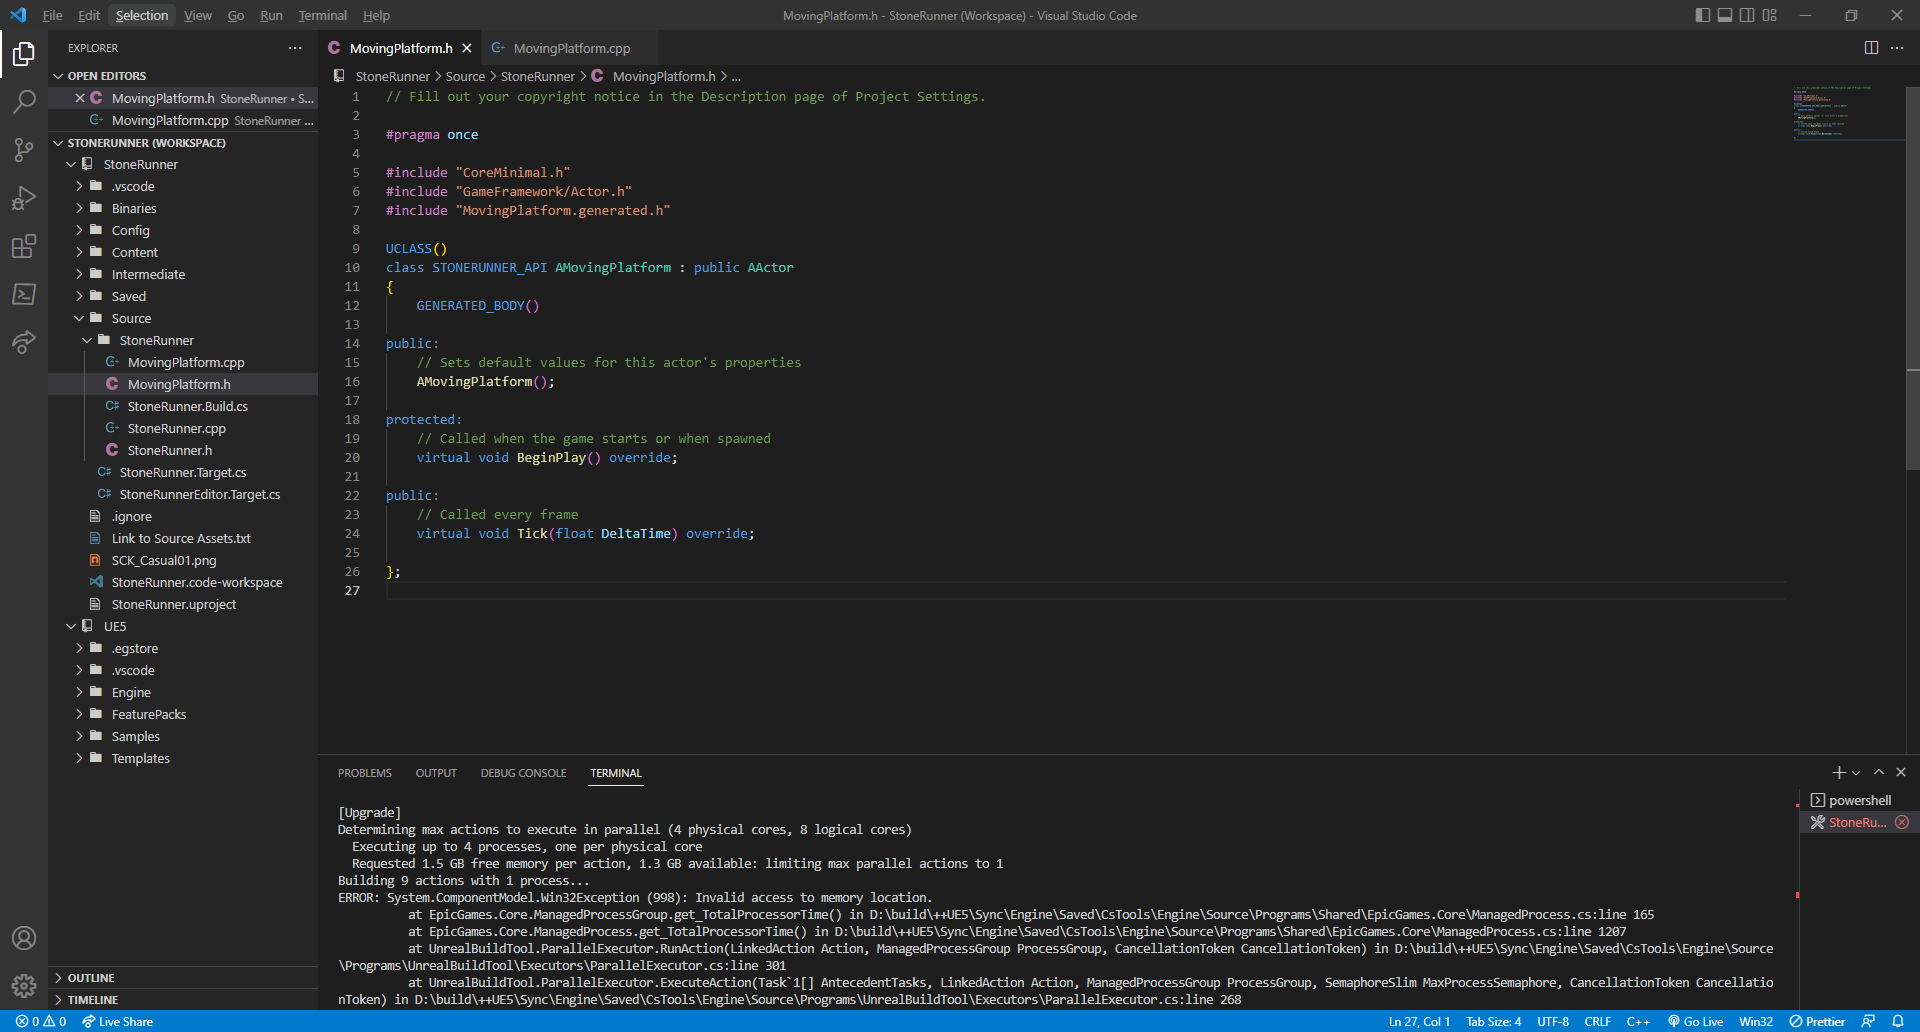Open the Terminal menu
1920x1032 pixels.
[x=322, y=15]
